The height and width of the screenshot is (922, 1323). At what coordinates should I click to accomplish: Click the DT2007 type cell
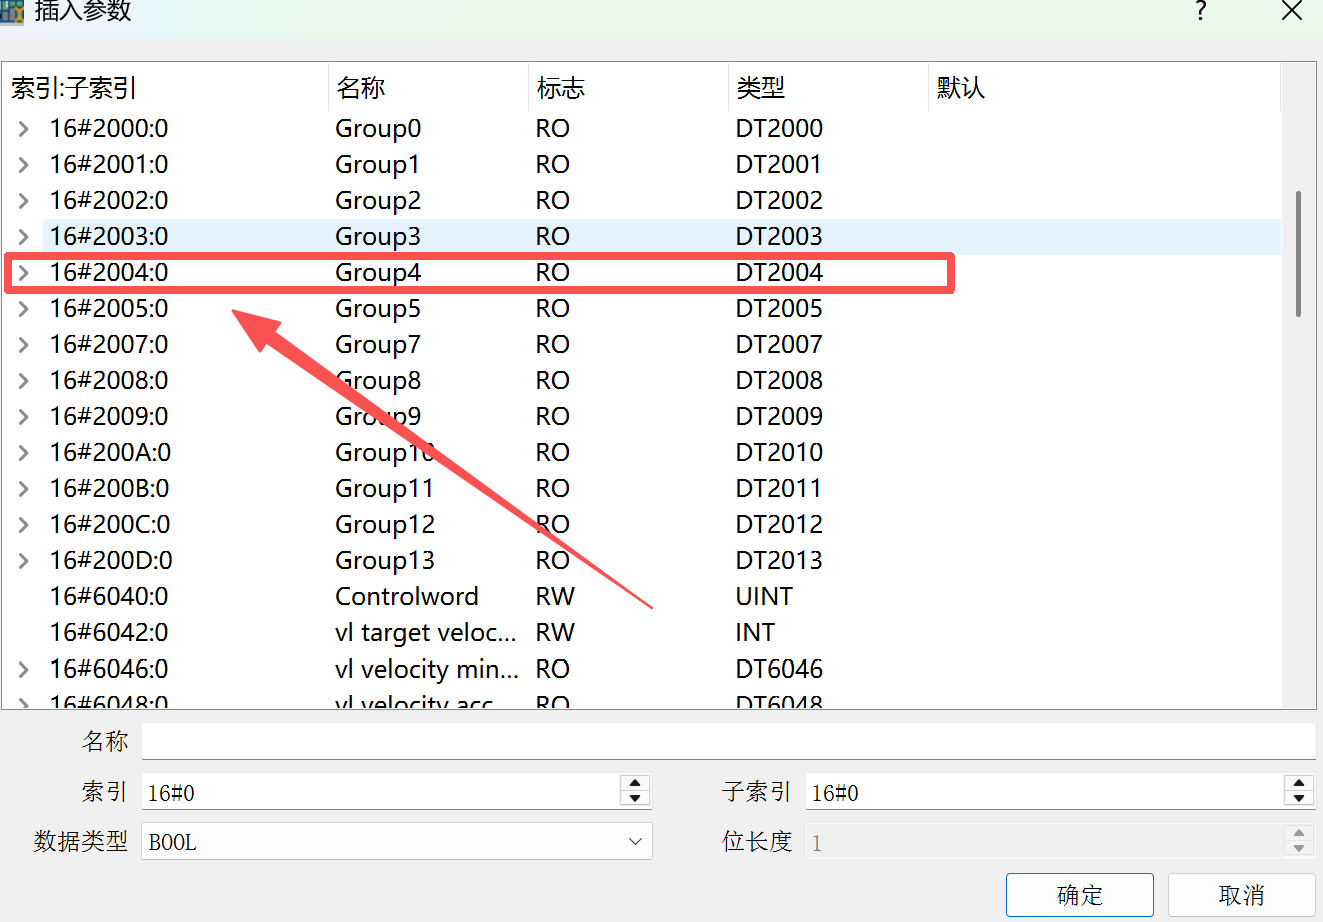pos(779,345)
